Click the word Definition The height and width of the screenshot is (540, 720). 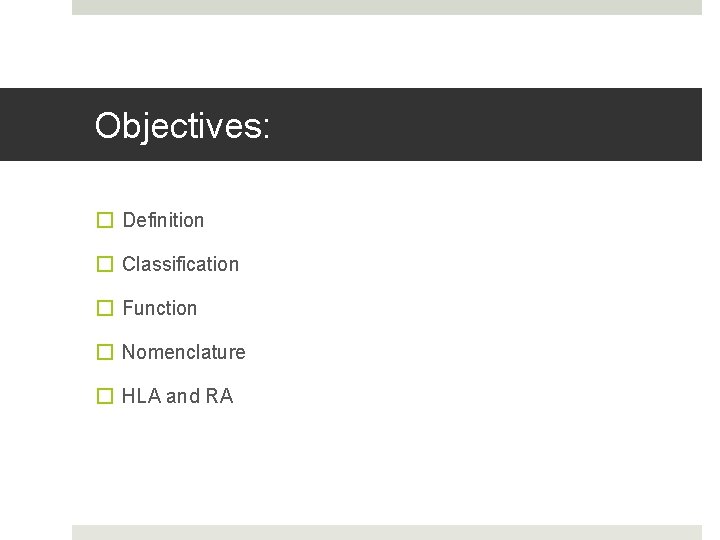click(x=163, y=220)
